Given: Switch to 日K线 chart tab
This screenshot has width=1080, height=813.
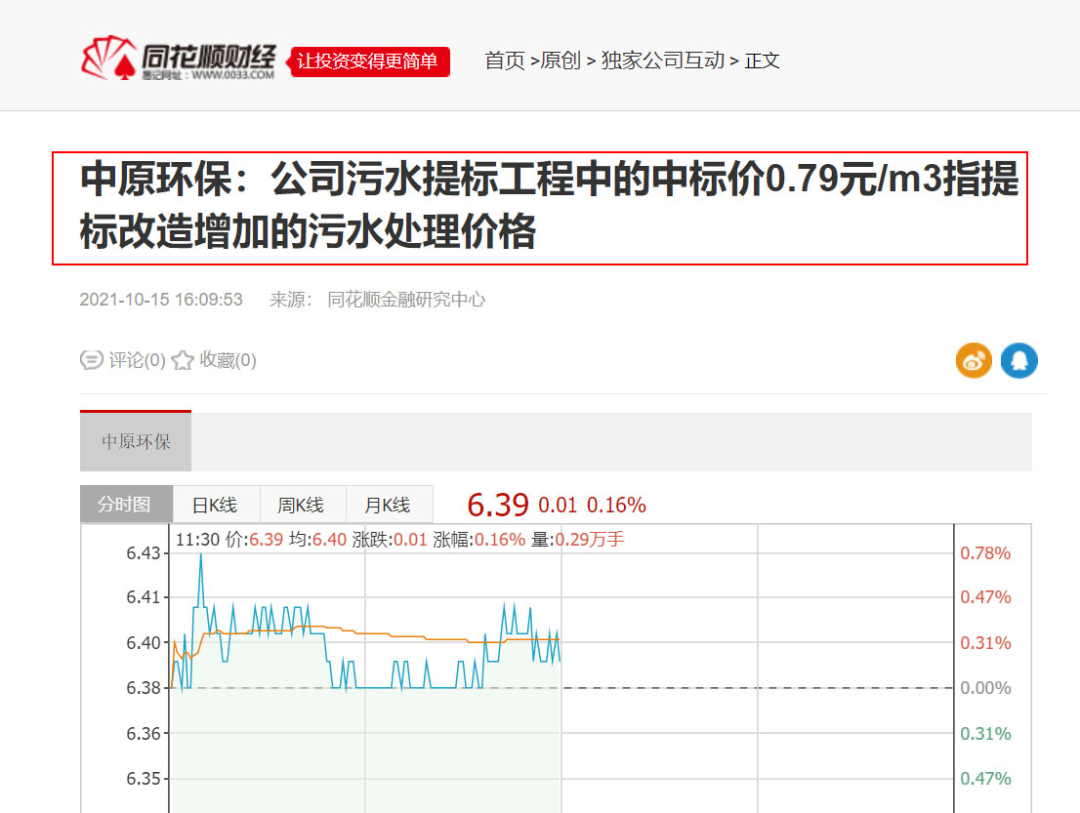Looking at the screenshot, I should (215, 505).
